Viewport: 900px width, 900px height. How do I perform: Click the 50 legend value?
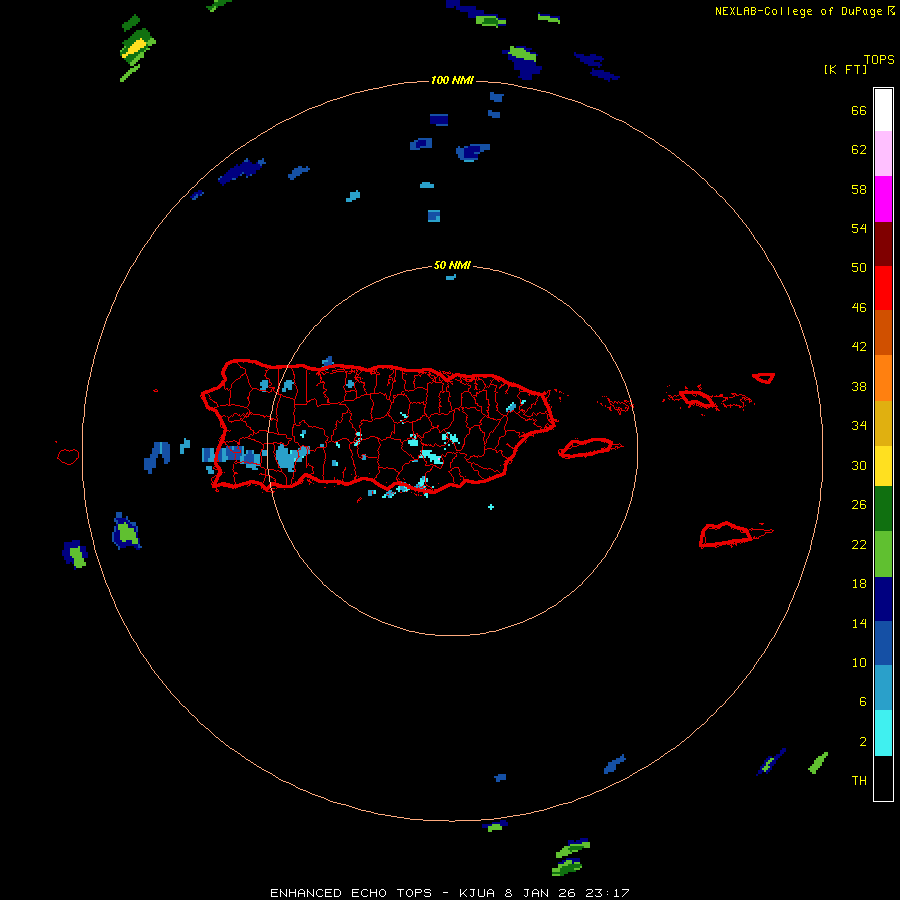859,267
